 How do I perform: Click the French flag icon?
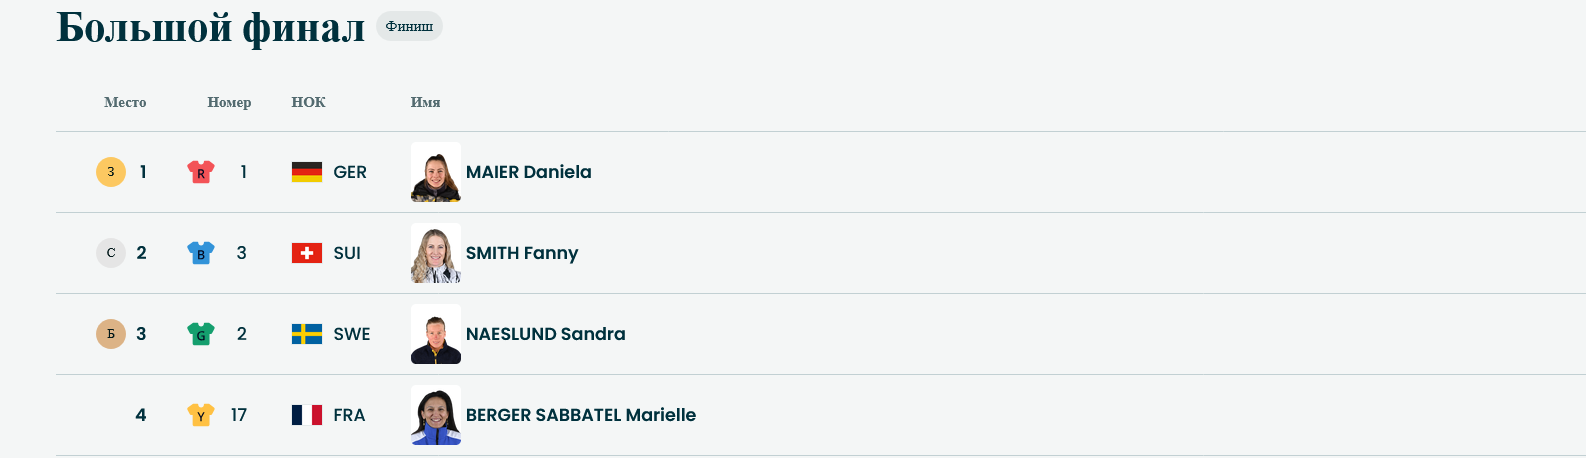pyautogui.click(x=307, y=415)
